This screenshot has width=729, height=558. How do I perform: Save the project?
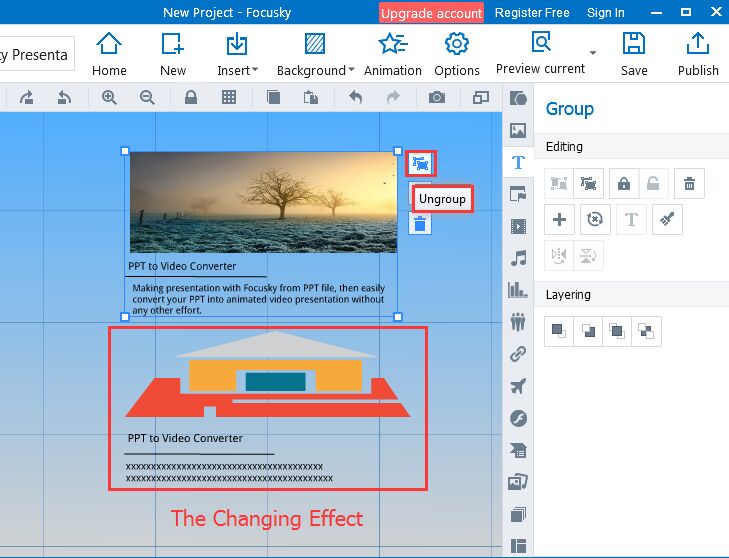pos(634,54)
